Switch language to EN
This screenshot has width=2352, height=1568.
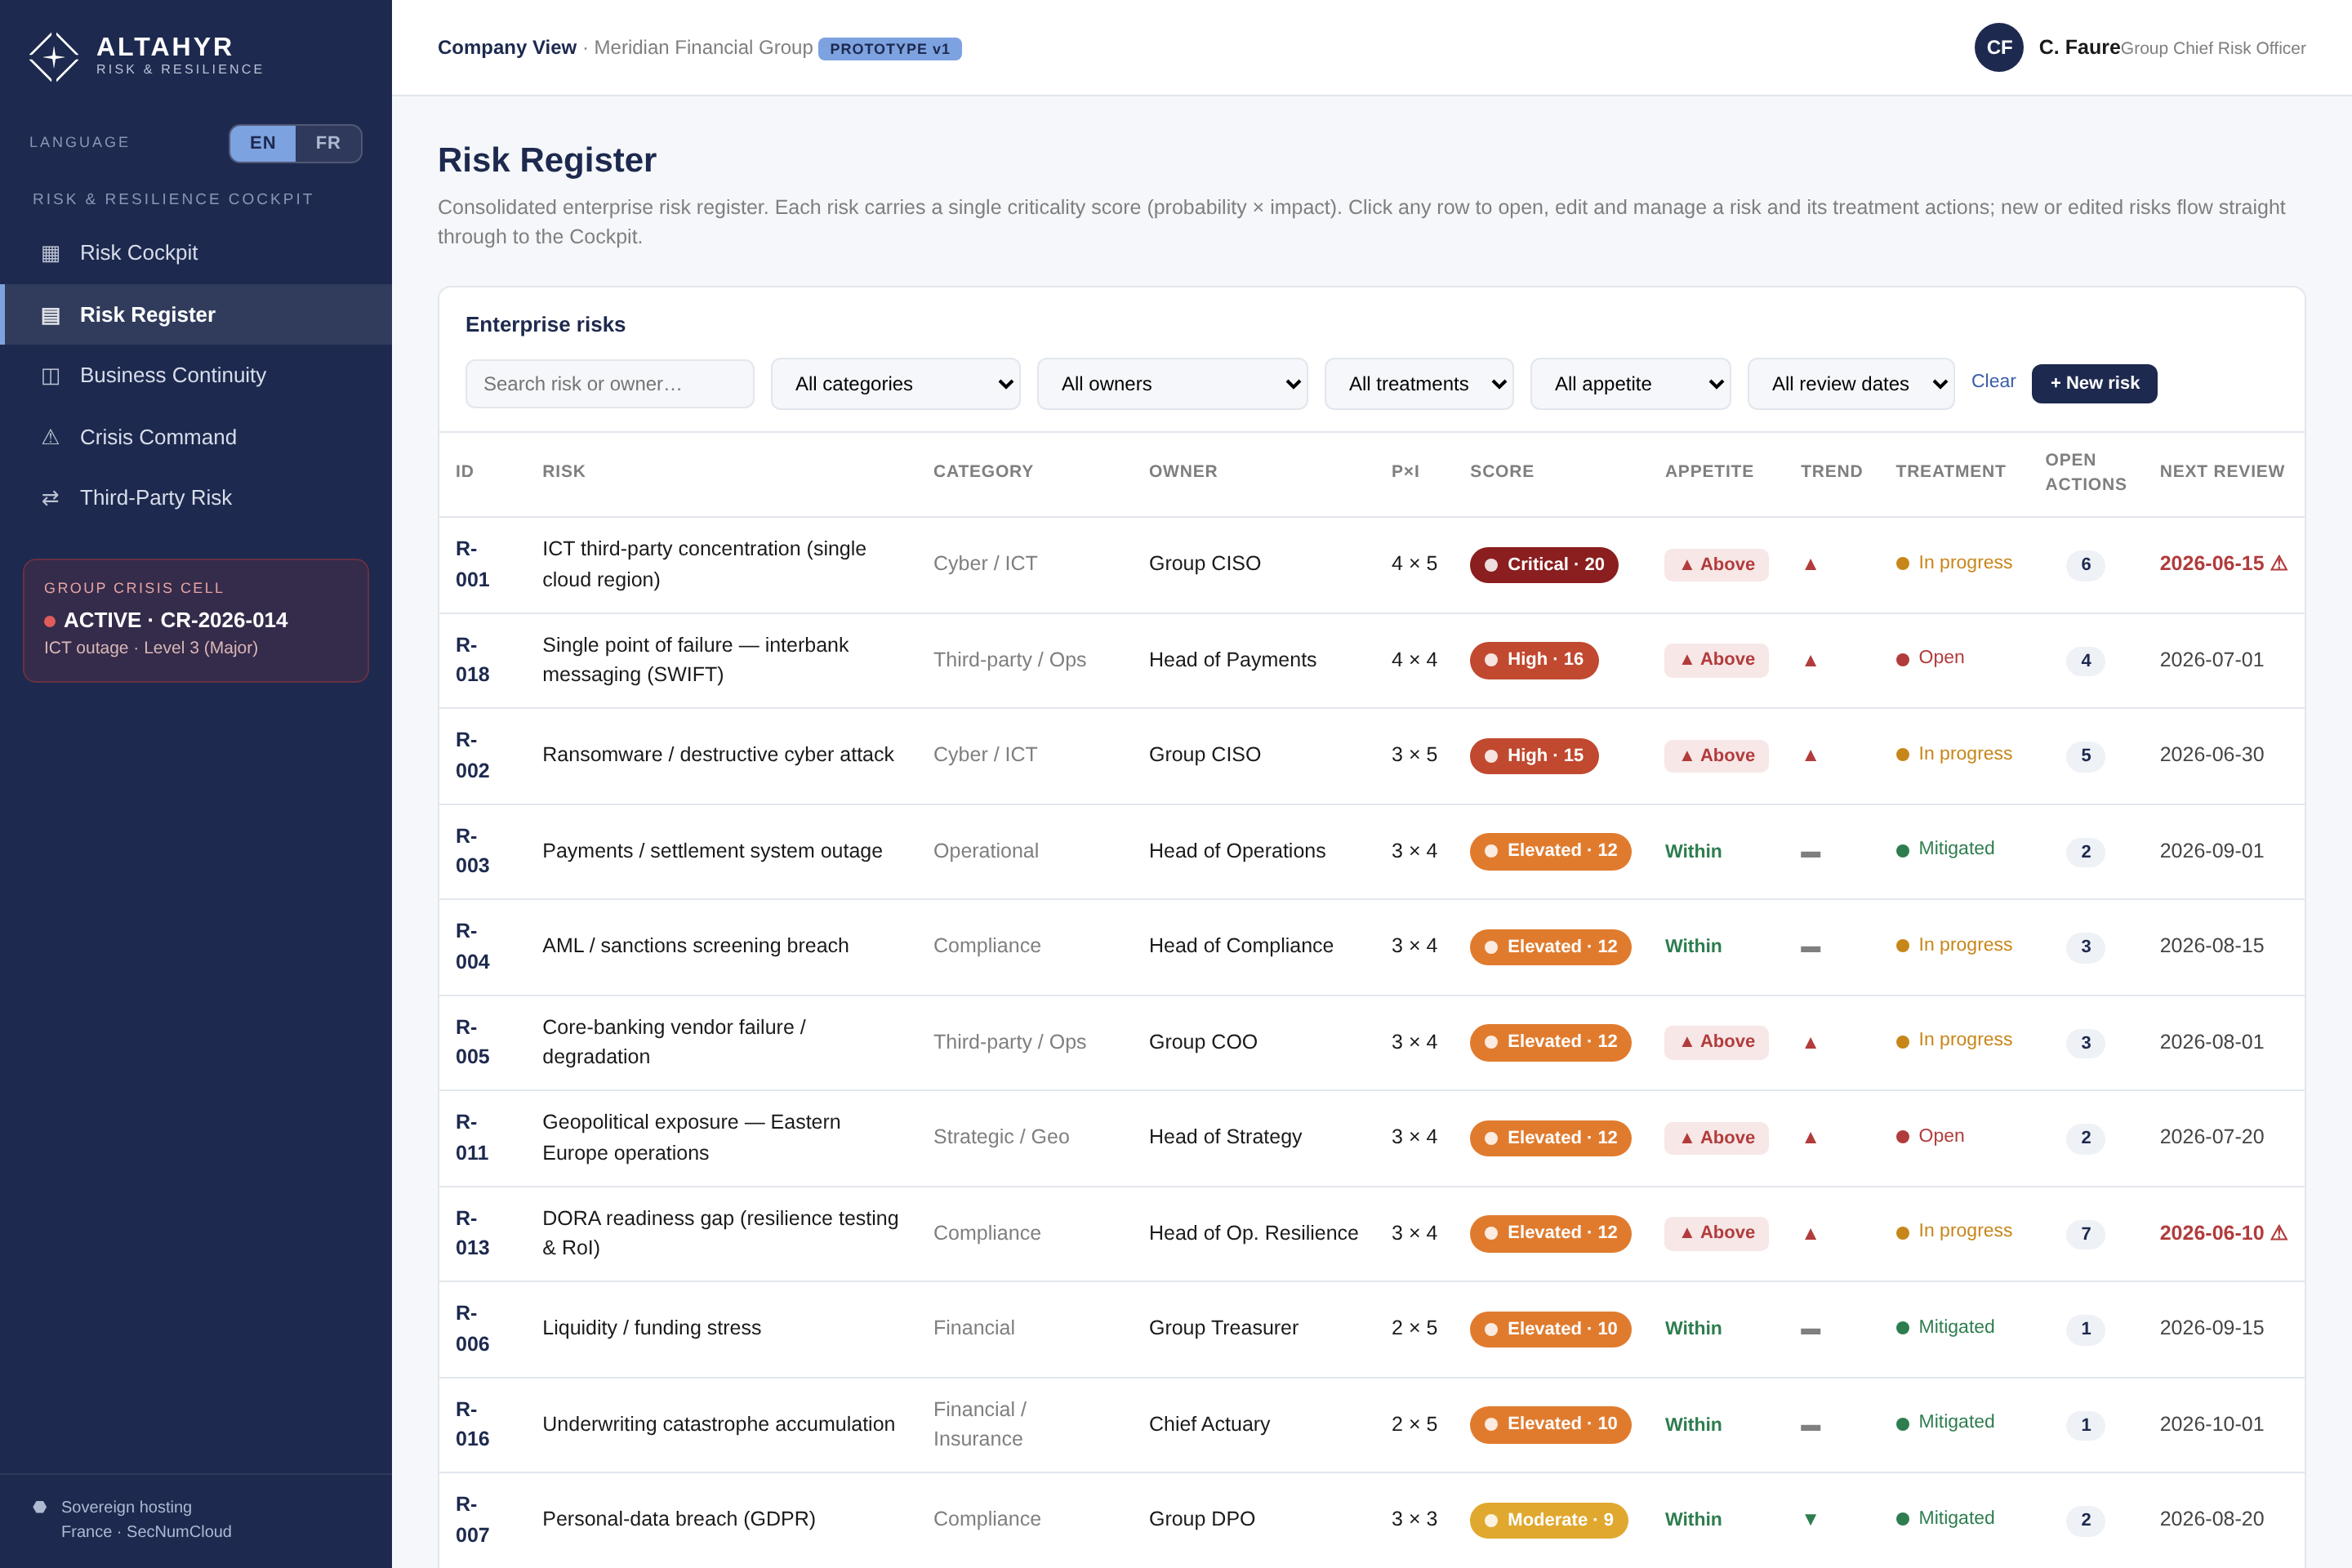point(263,143)
